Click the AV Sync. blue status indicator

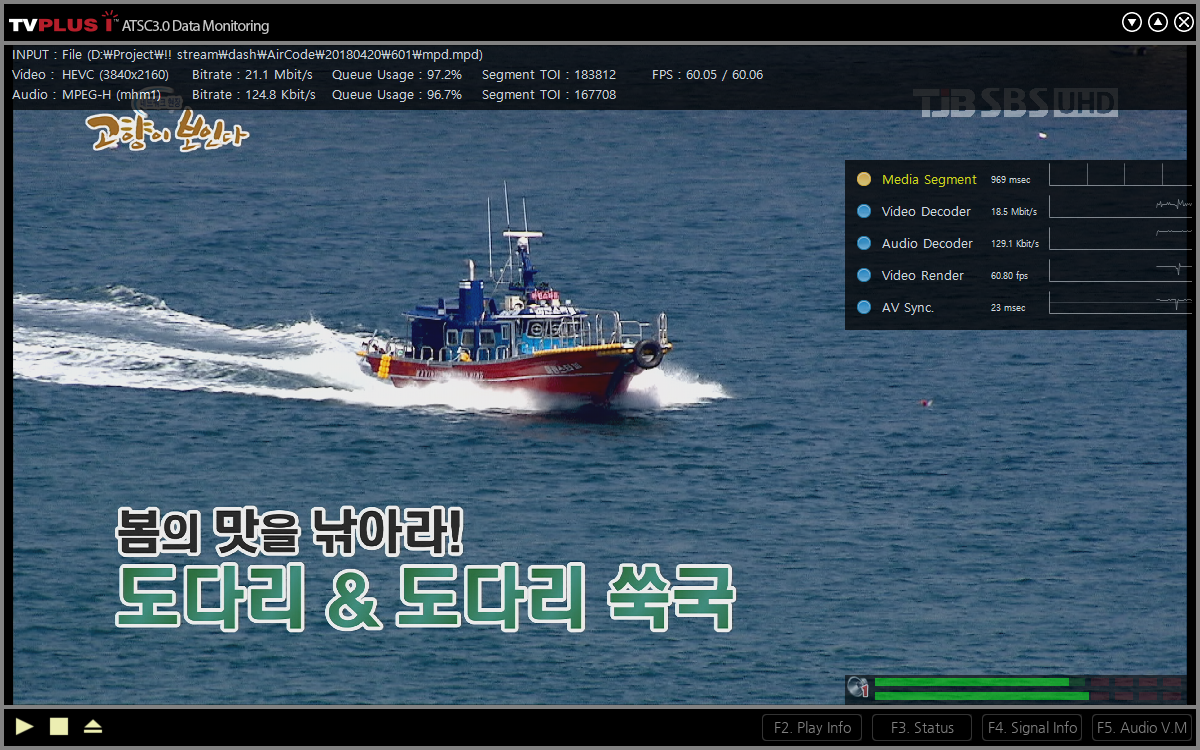pyautogui.click(x=864, y=308)
